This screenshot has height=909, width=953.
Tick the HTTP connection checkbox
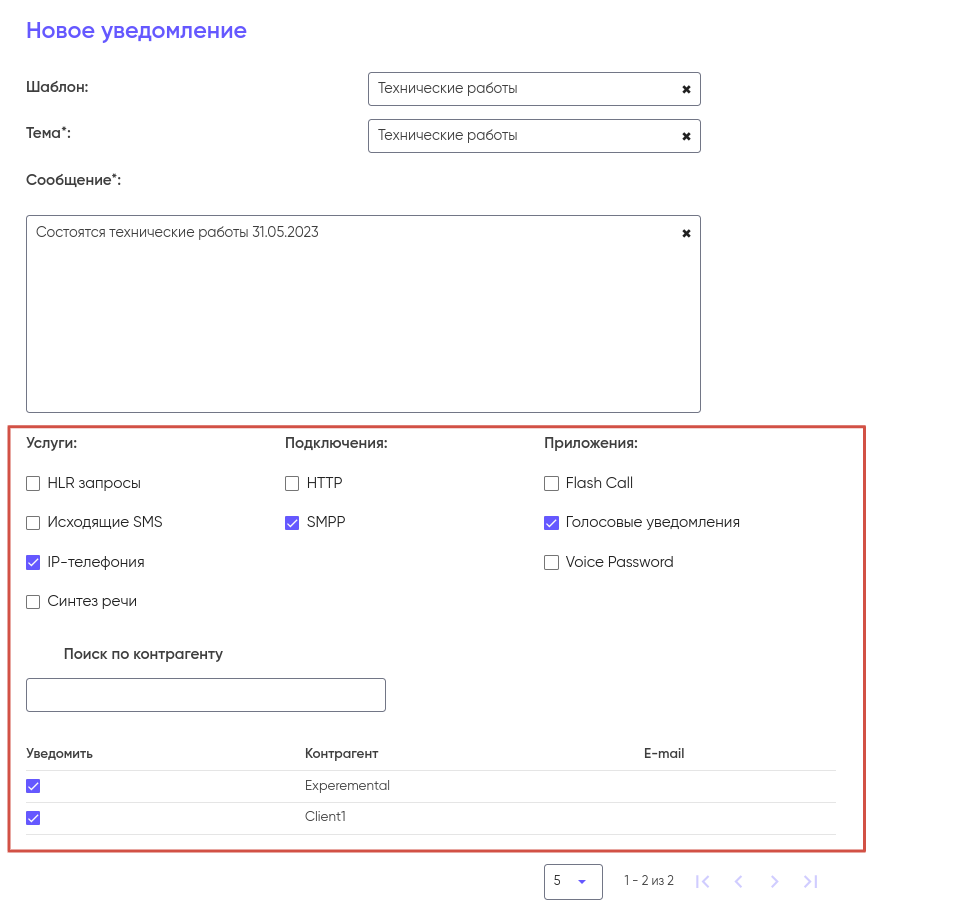click(292, 484)
